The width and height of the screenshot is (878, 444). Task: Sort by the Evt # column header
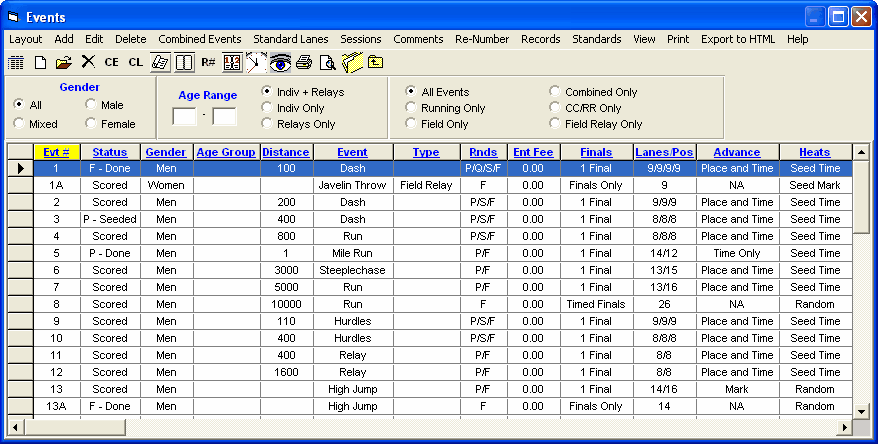pyautogui.click(x=57, y=152)
